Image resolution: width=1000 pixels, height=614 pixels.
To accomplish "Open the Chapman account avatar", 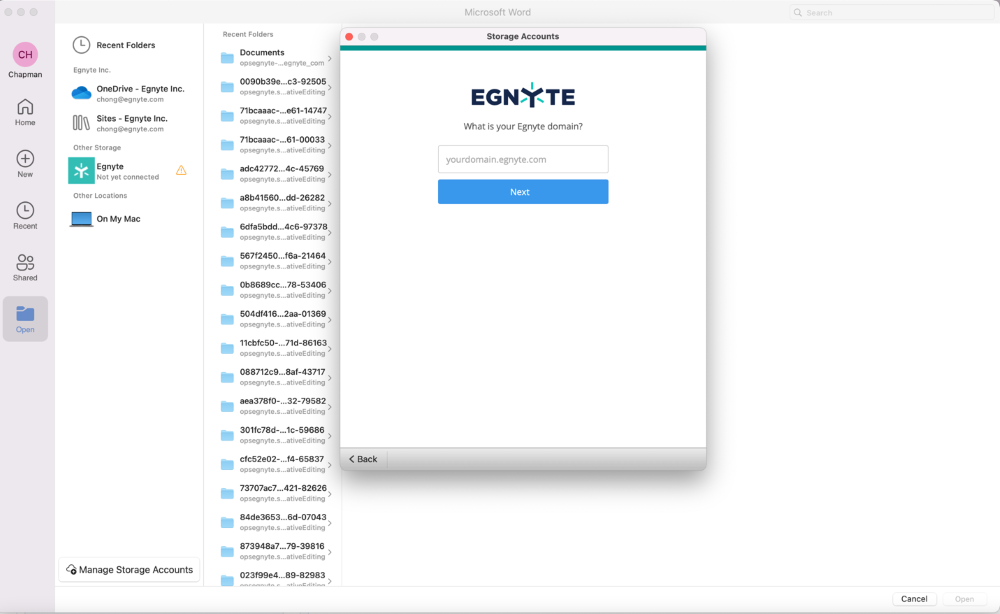I will click(25, 55).
